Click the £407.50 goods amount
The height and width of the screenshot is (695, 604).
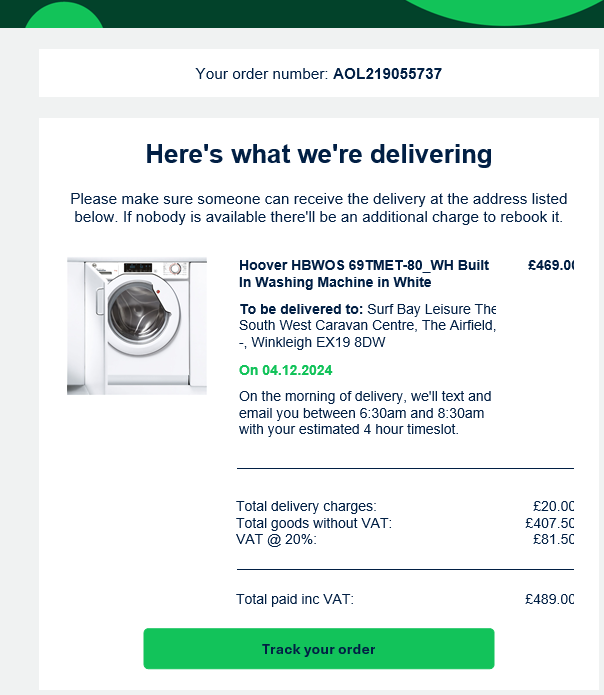click(x=549, y=523)
